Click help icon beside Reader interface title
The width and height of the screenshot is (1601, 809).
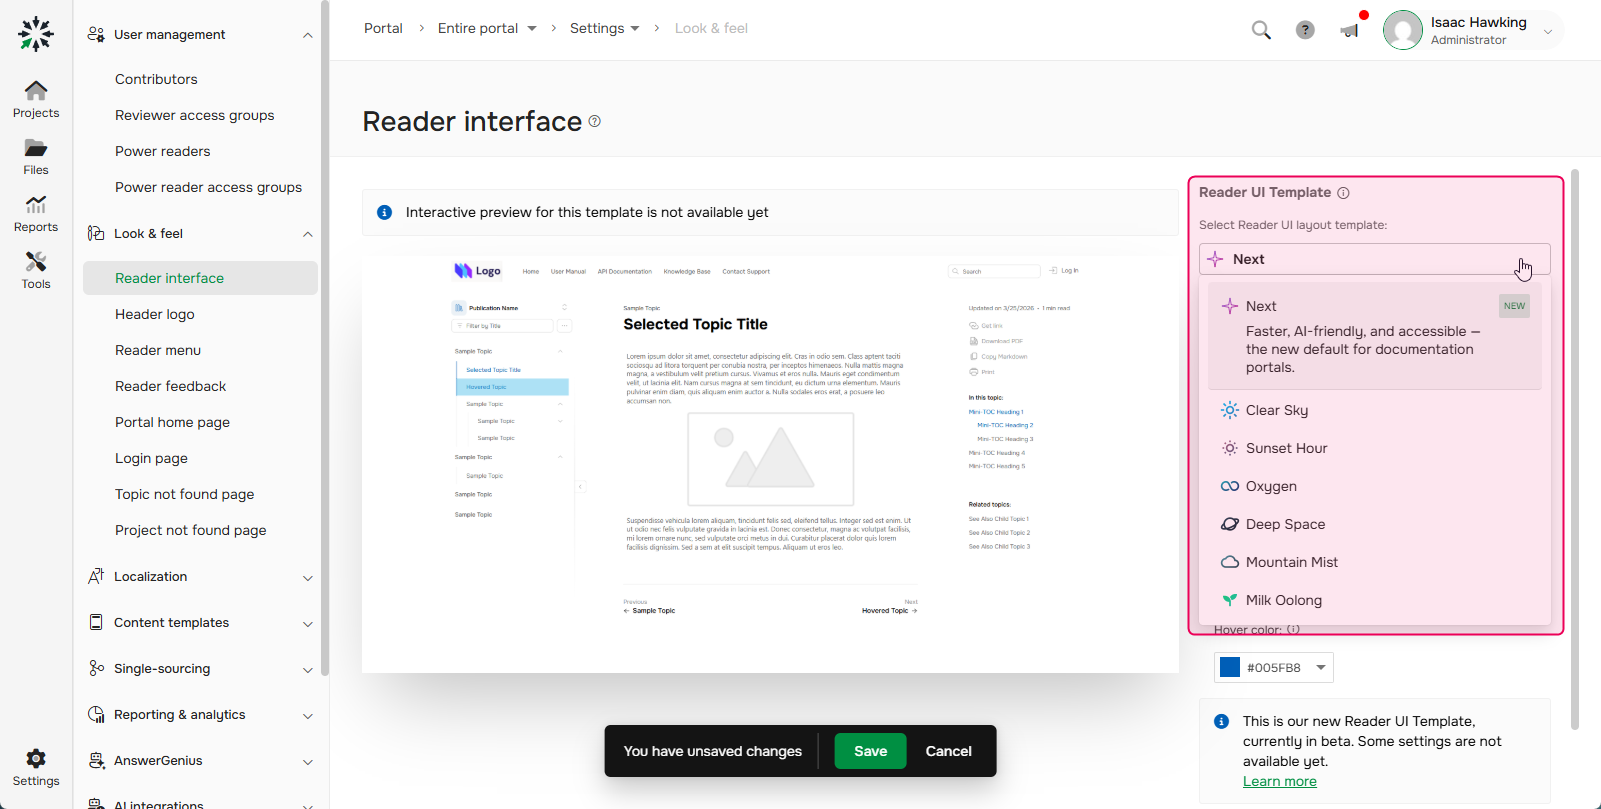[x=595, y=121]
